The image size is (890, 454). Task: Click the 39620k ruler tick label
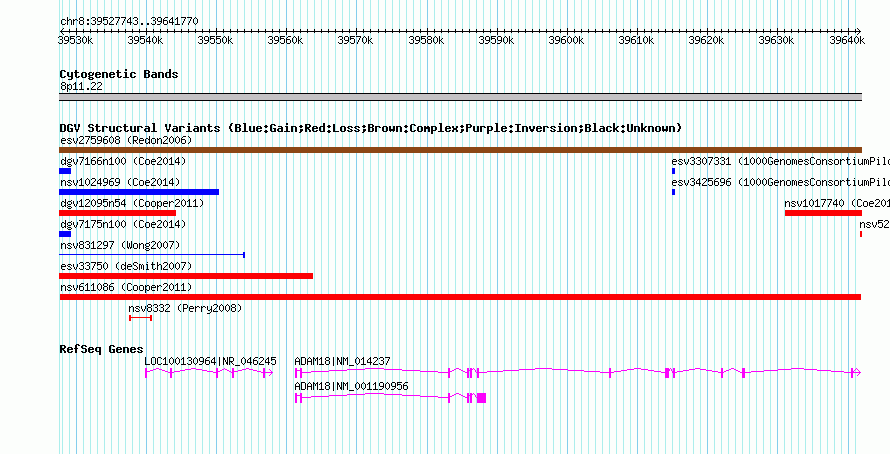pyautogui.click(x=706, y=40)
